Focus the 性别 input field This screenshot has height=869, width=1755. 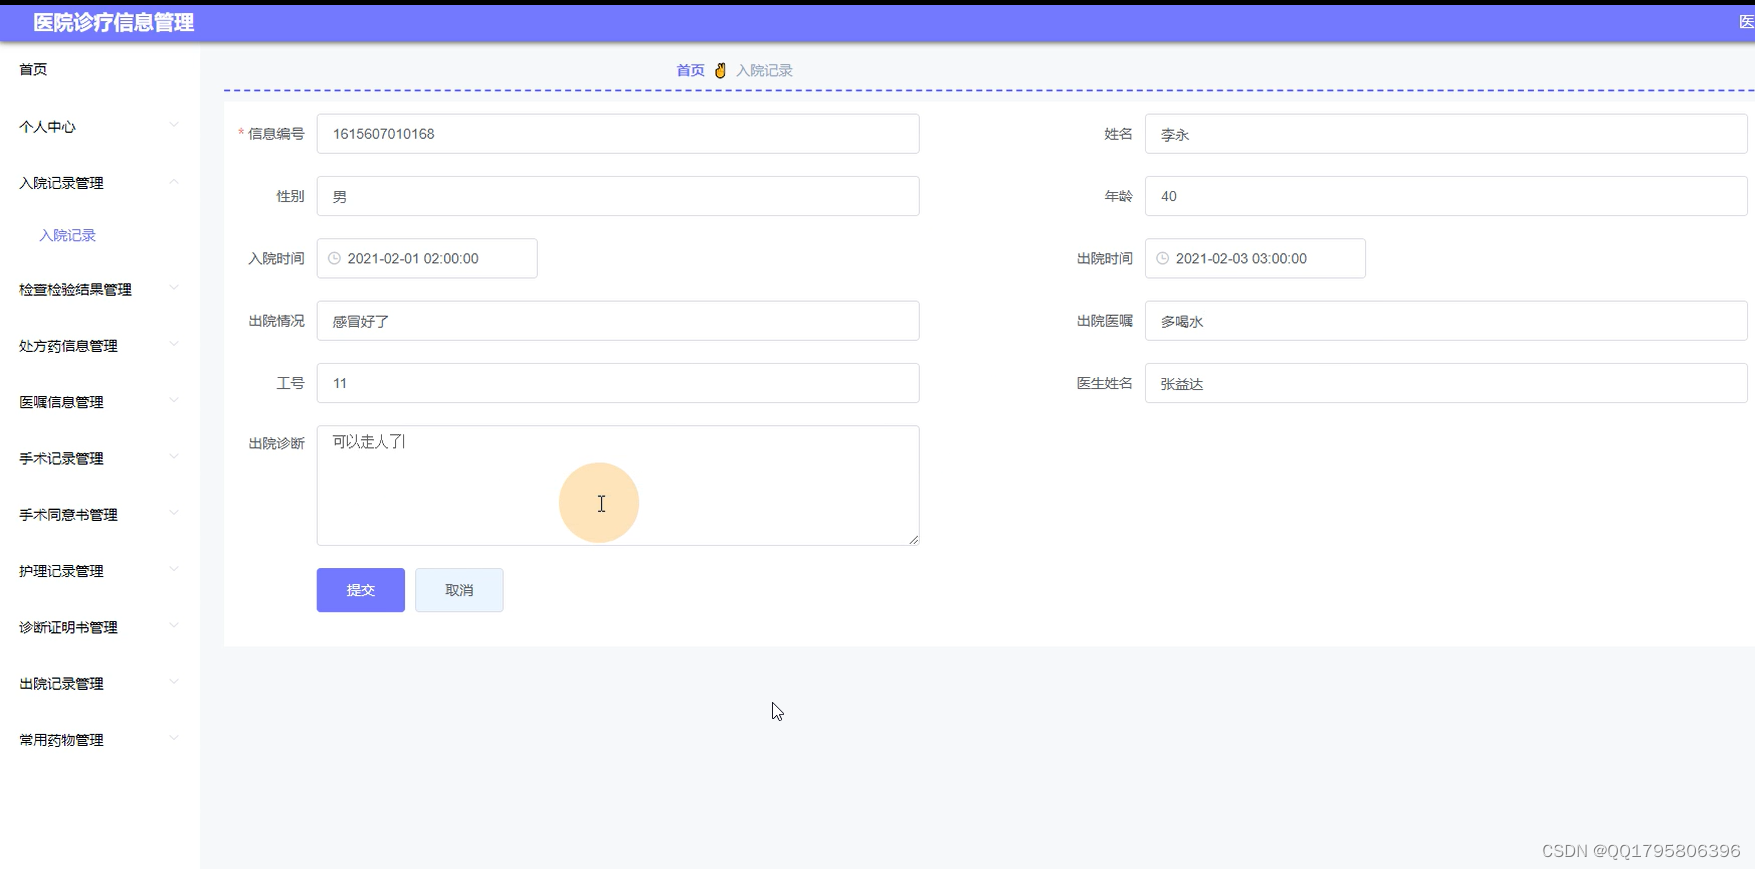pos(618,196)
